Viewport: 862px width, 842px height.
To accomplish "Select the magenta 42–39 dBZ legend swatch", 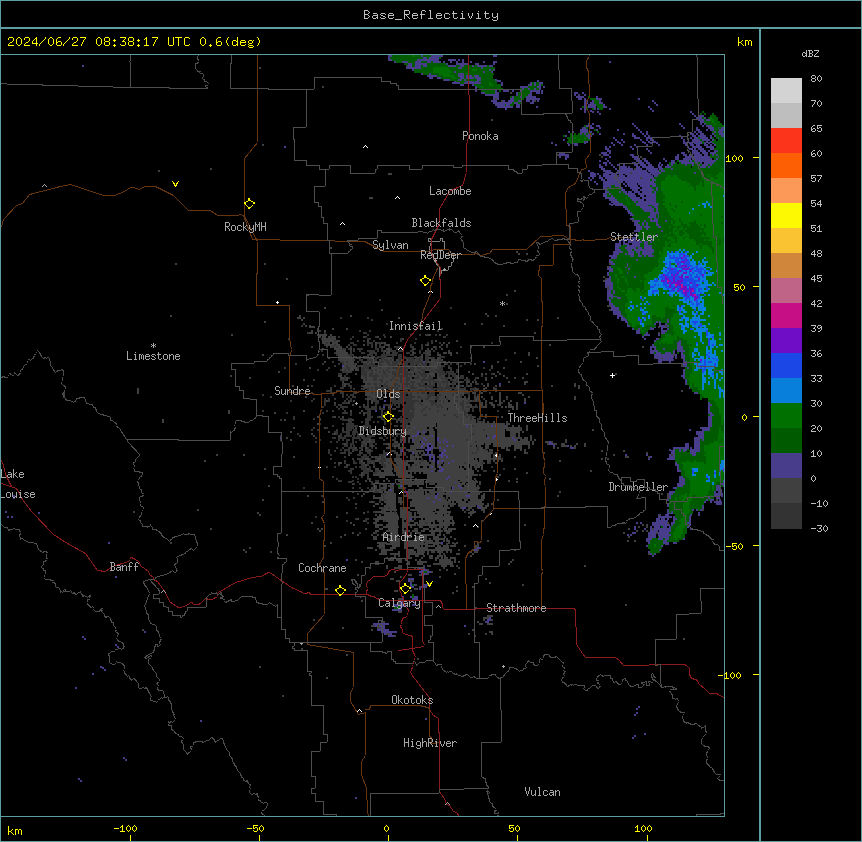I will pos(786,315).
